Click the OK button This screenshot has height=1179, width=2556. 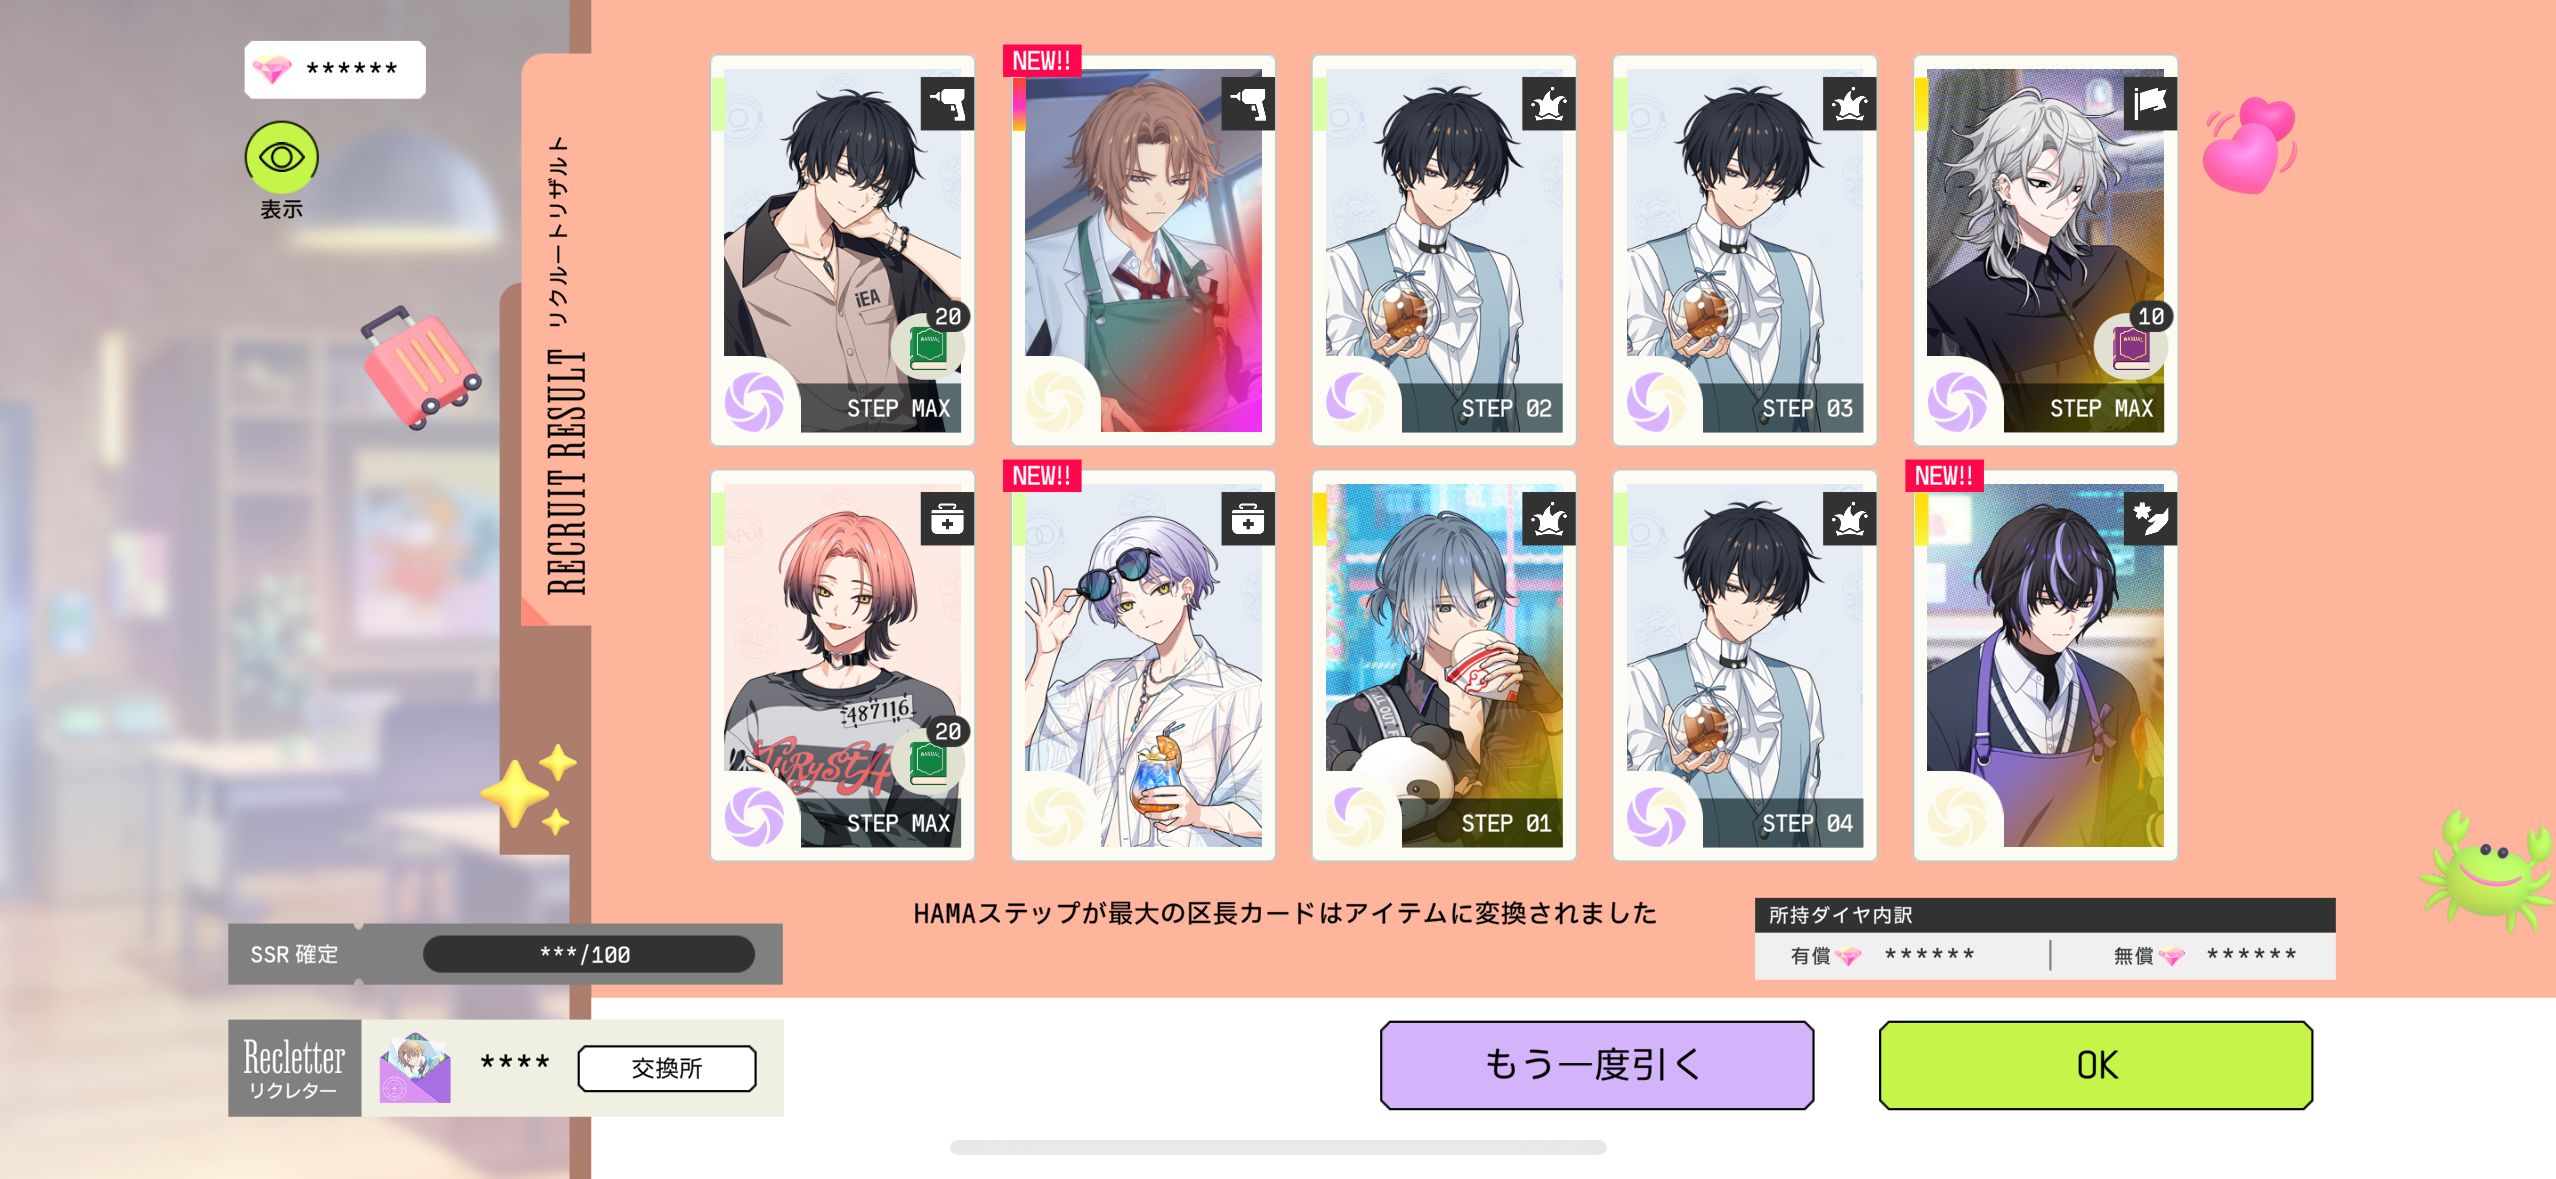pos(2095,1065)
